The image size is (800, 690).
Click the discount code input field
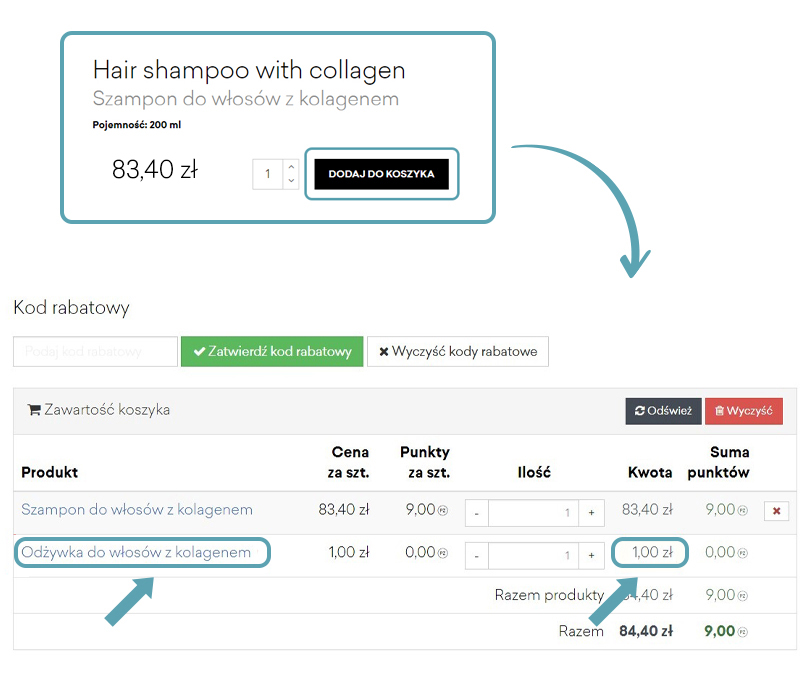(x=94, y=351)
